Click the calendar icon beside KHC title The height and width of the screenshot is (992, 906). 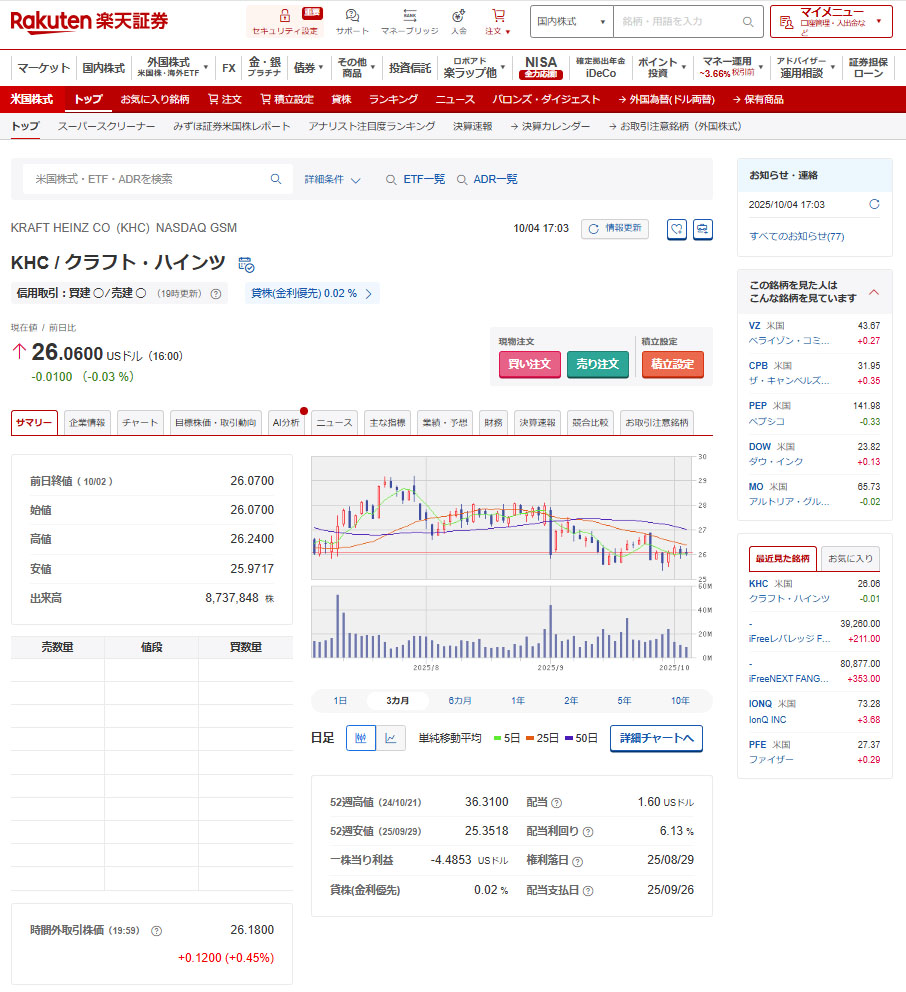click(x=246, y=264)
